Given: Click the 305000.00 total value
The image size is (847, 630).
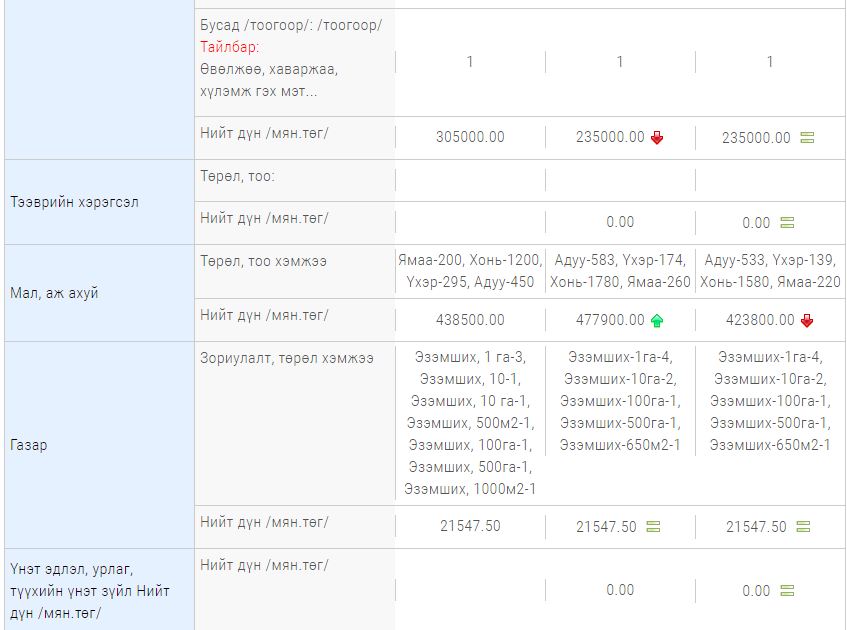Looking at the screenshot, I should tap(470, 137).
